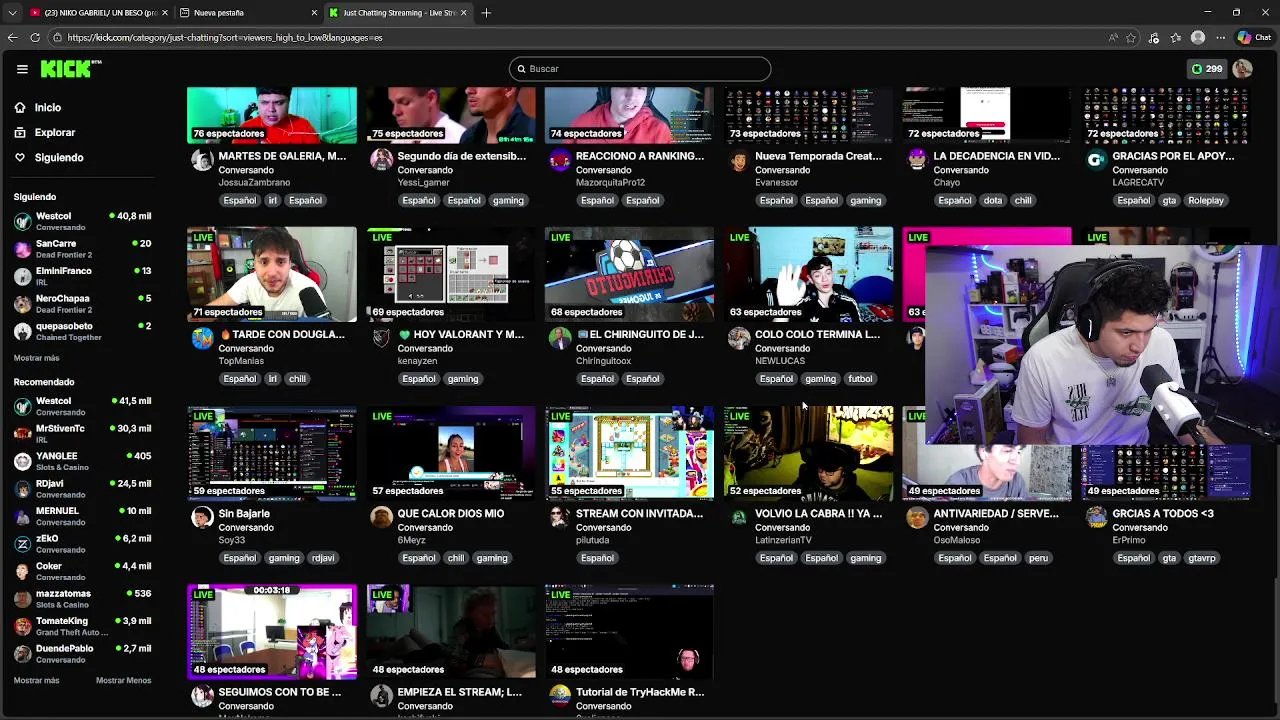Click Yessi_gamer channel avatar
This screenshot has width=1280, height=720.
(x=381, y=160)
